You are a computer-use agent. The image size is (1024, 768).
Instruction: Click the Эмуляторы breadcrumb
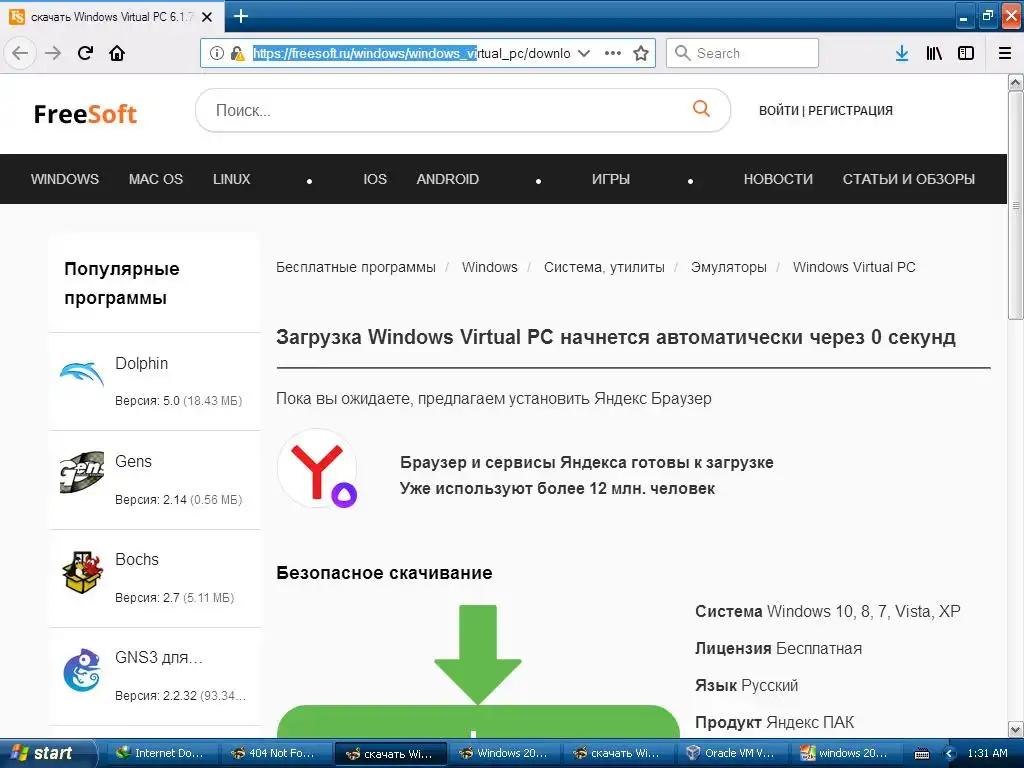point(728,267)
